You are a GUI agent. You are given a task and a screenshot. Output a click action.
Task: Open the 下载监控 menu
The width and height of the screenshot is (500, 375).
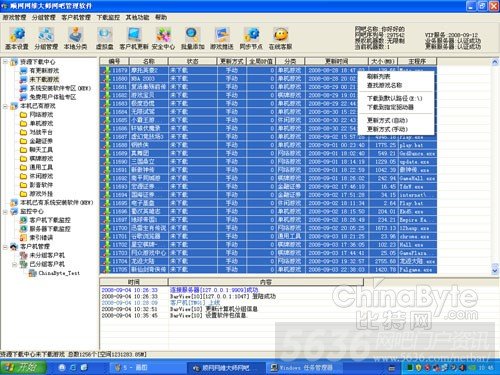[x=108, y=17]
